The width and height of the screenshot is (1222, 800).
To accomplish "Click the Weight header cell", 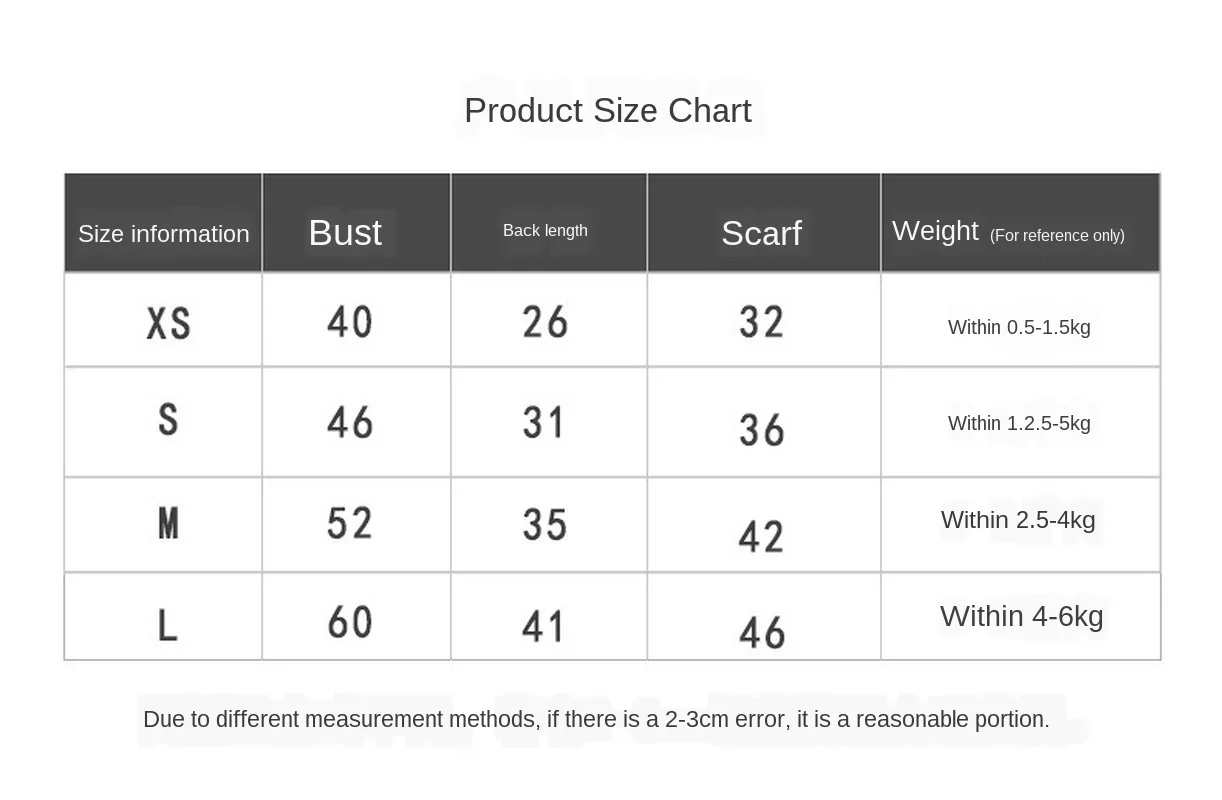I will pos(1021,222).
